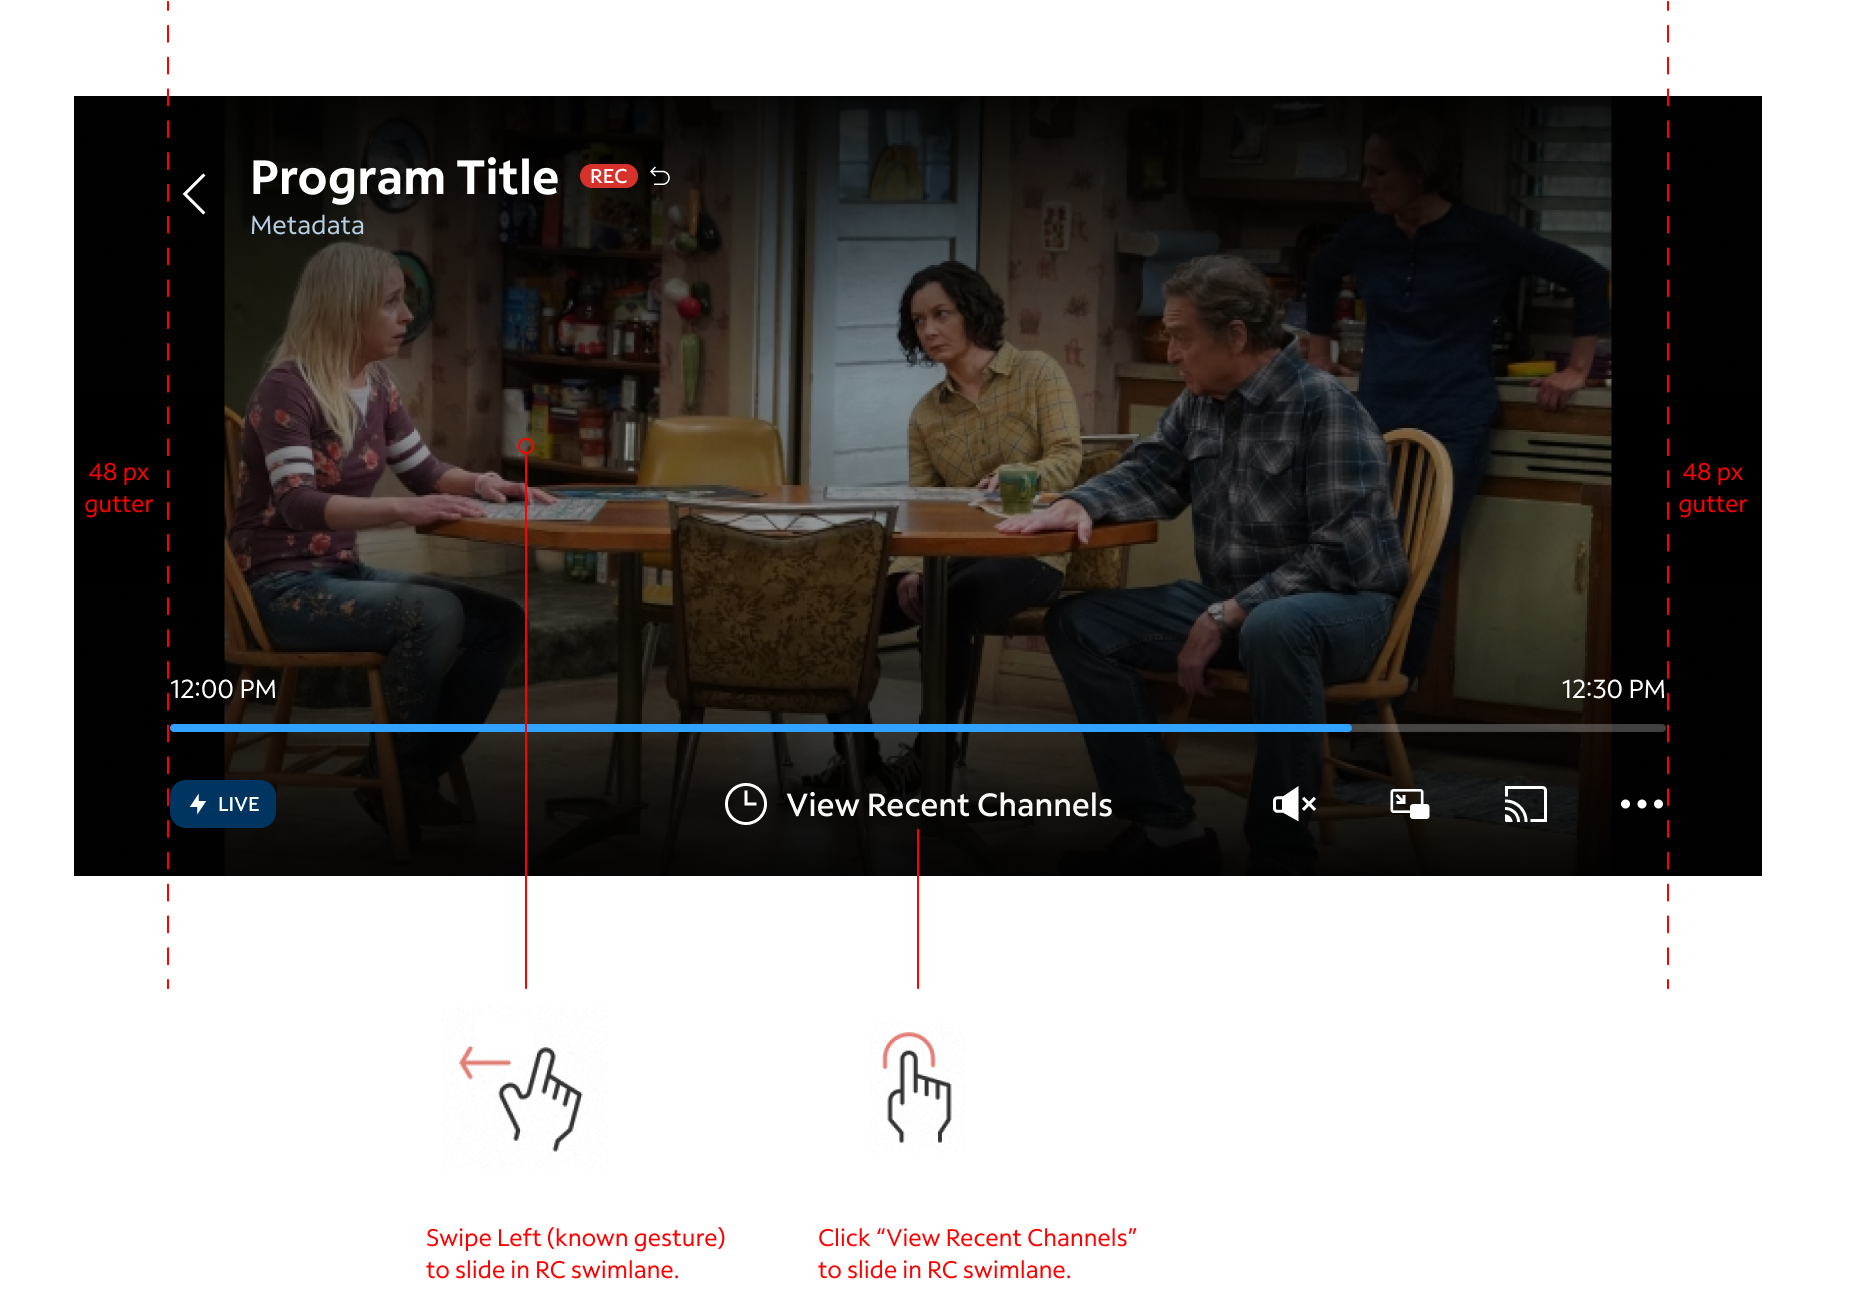1851x1316 pixels.
Task: Jump to live with the LIVE button
Action: coord(223,804)
